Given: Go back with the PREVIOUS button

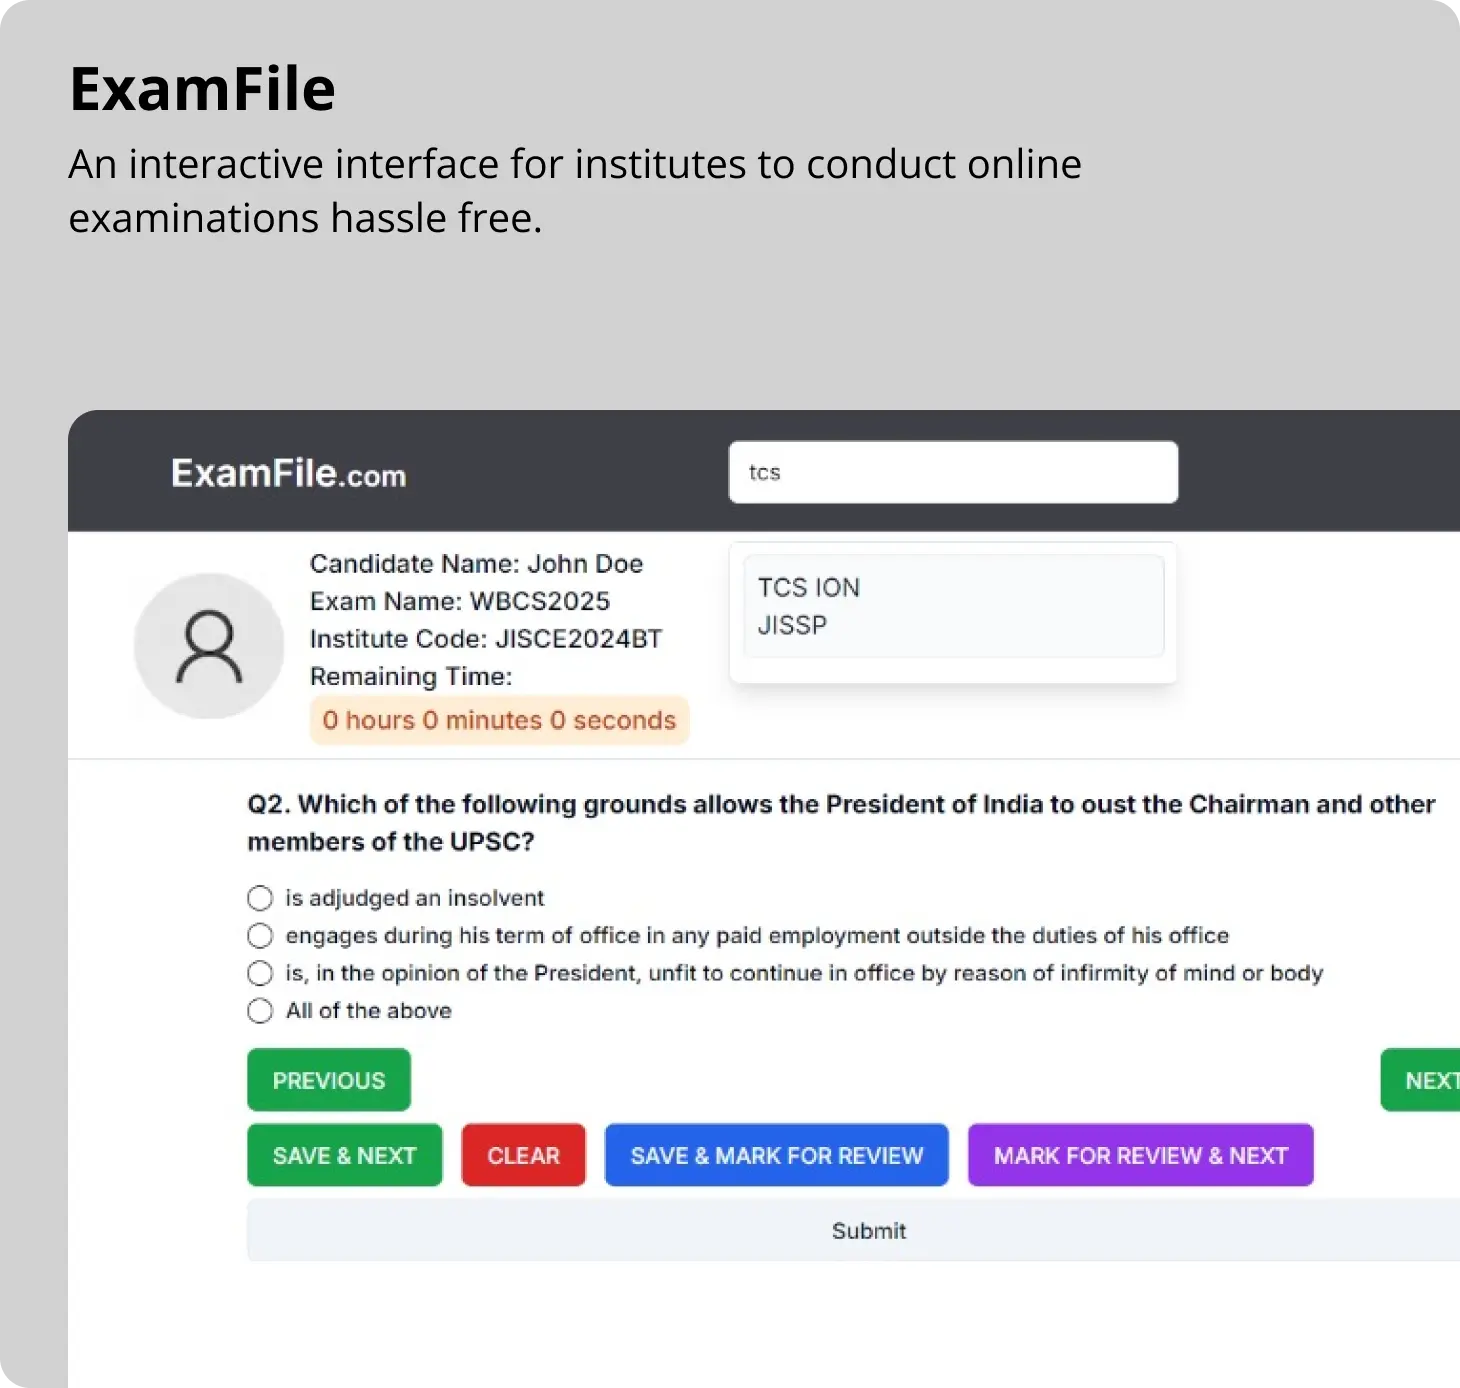Looking at the screenshot, I should 329,1080.
